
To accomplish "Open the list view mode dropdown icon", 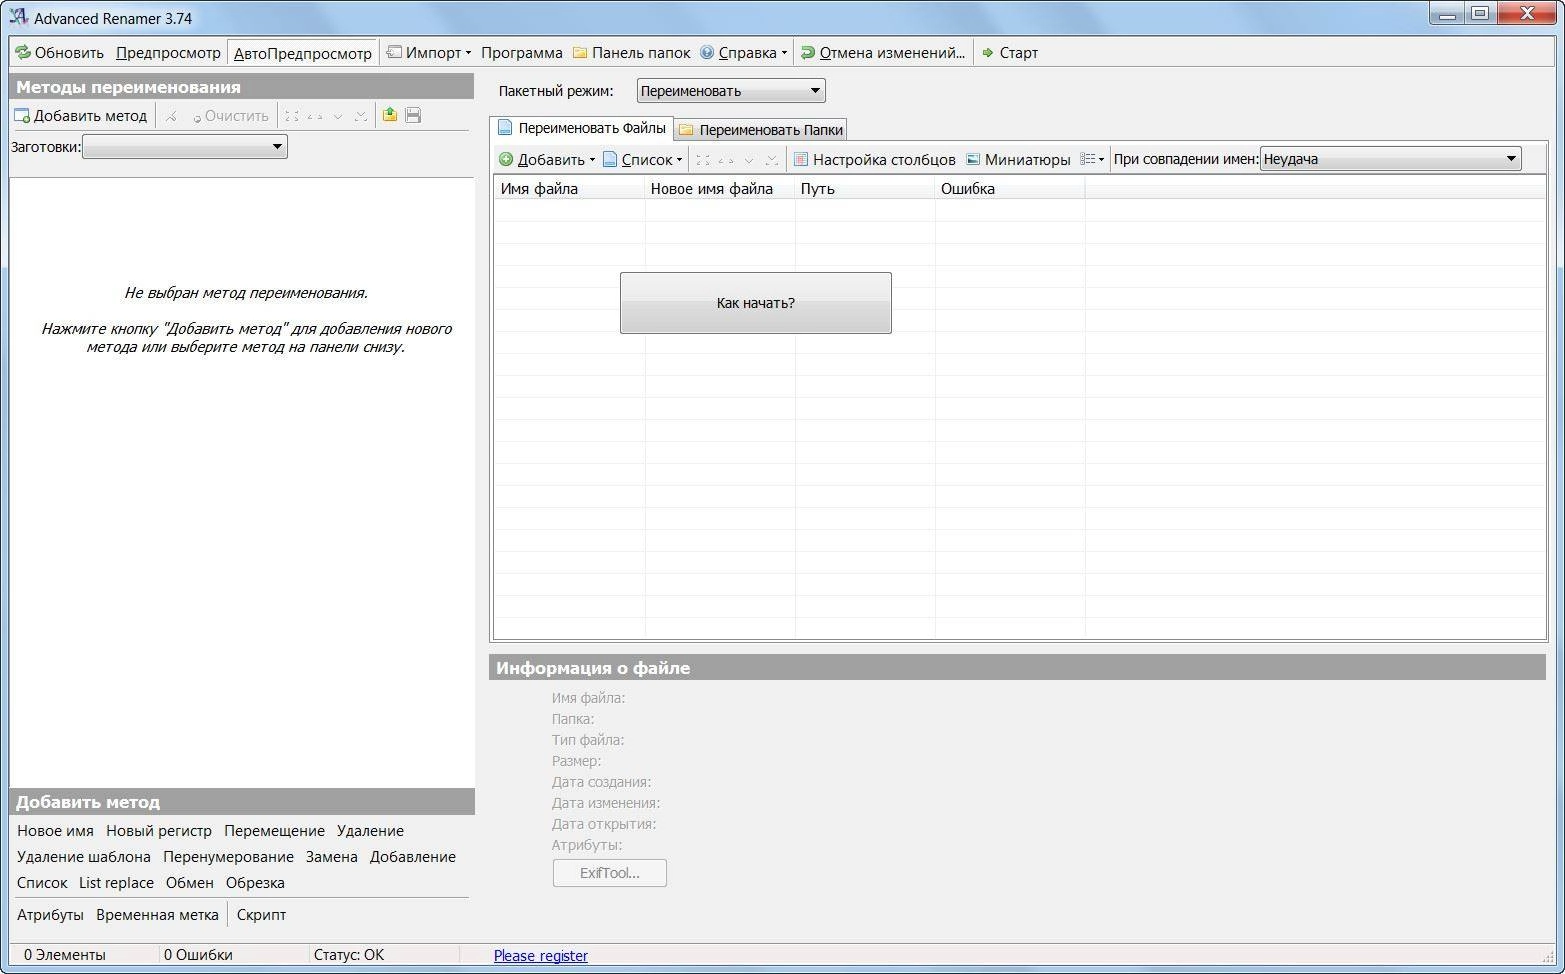I will pos(1092,159).
